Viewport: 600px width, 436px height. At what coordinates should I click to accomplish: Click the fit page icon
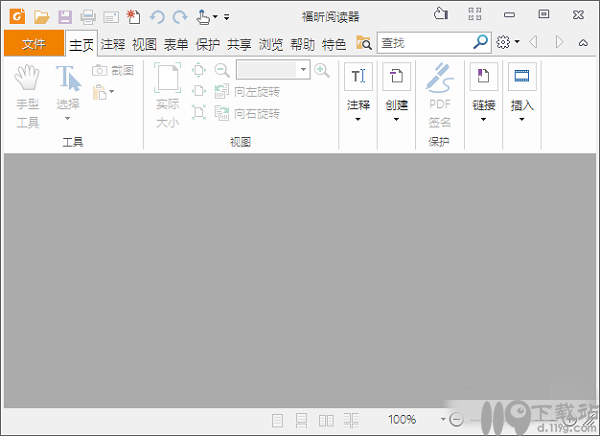[199, 70]
